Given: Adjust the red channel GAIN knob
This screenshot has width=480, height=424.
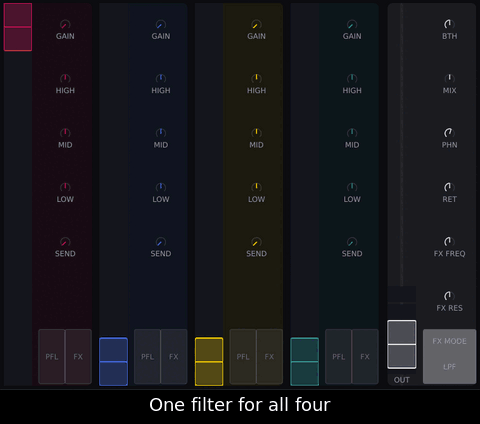Looking at the screenshot, I should coord(65,24).
